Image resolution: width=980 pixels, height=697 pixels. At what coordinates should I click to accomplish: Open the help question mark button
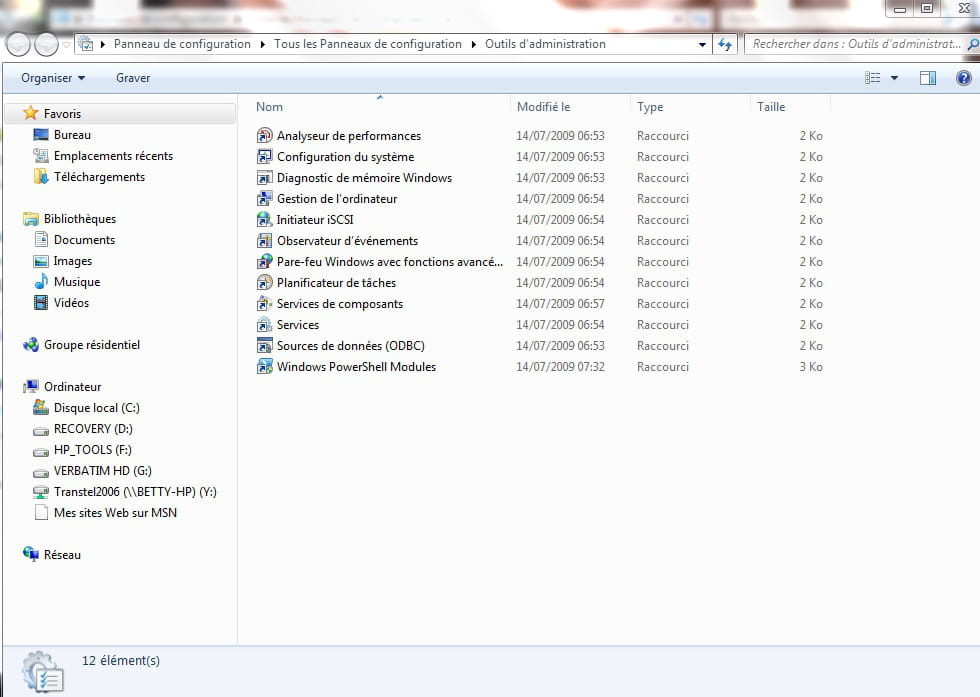point(963,78)
